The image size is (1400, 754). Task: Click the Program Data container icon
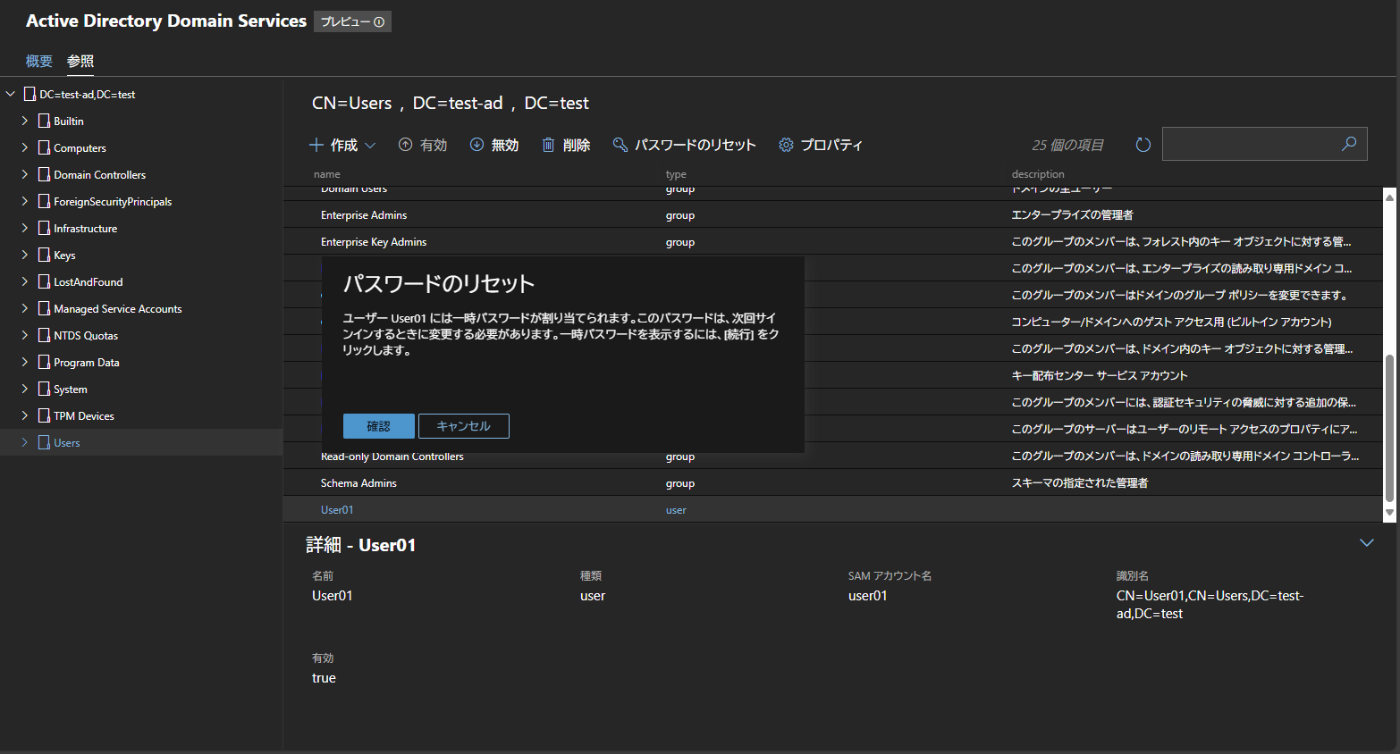coord(43,362)
